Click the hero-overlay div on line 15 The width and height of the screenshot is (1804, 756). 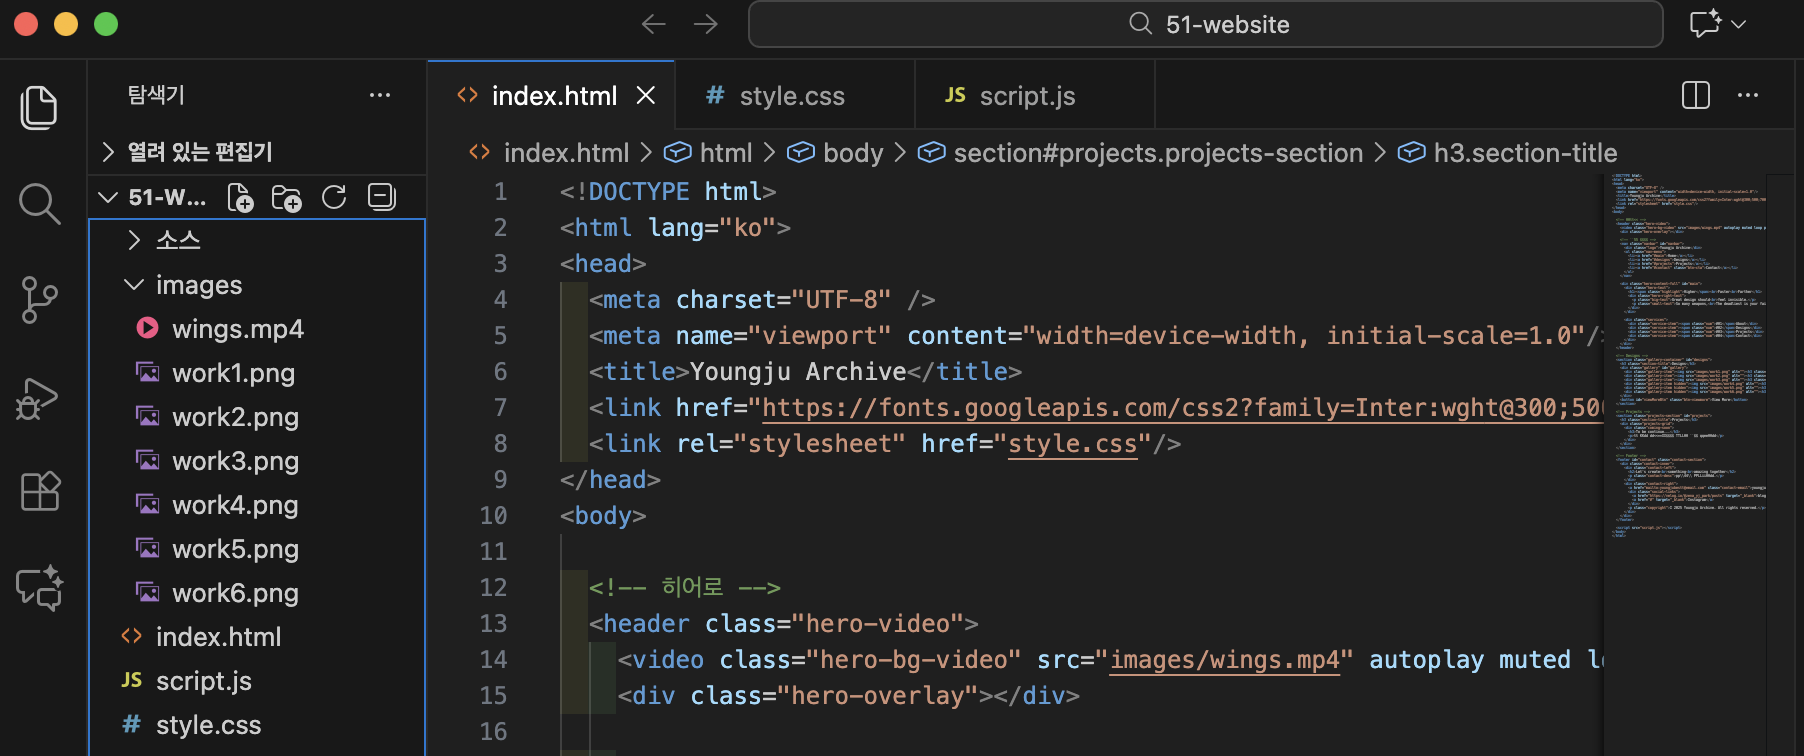point(848,695)
